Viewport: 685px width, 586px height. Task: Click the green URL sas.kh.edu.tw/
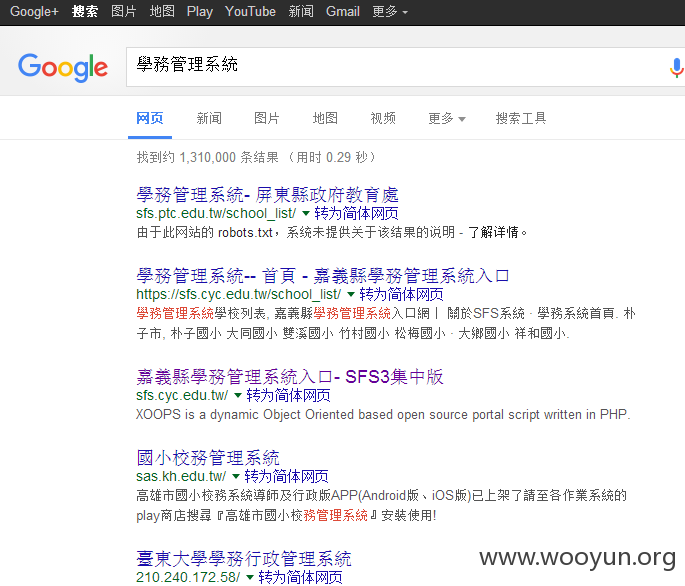pos(181,476)
